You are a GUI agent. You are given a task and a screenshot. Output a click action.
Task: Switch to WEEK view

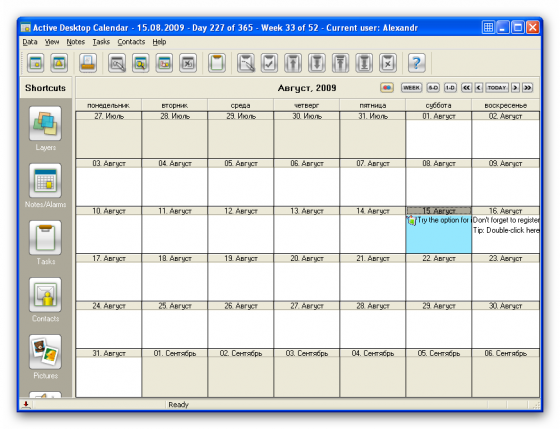411,88
